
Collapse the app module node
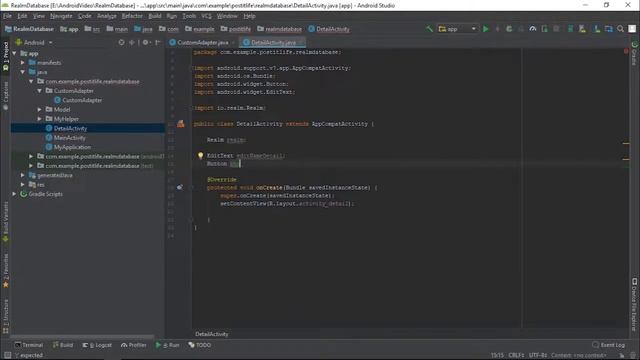click(x=15, y=53)
